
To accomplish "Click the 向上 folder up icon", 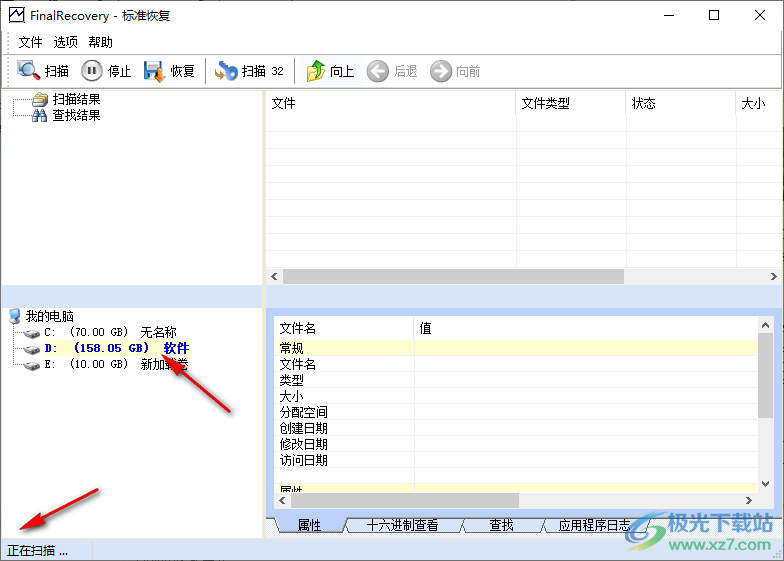I will 316,71.
